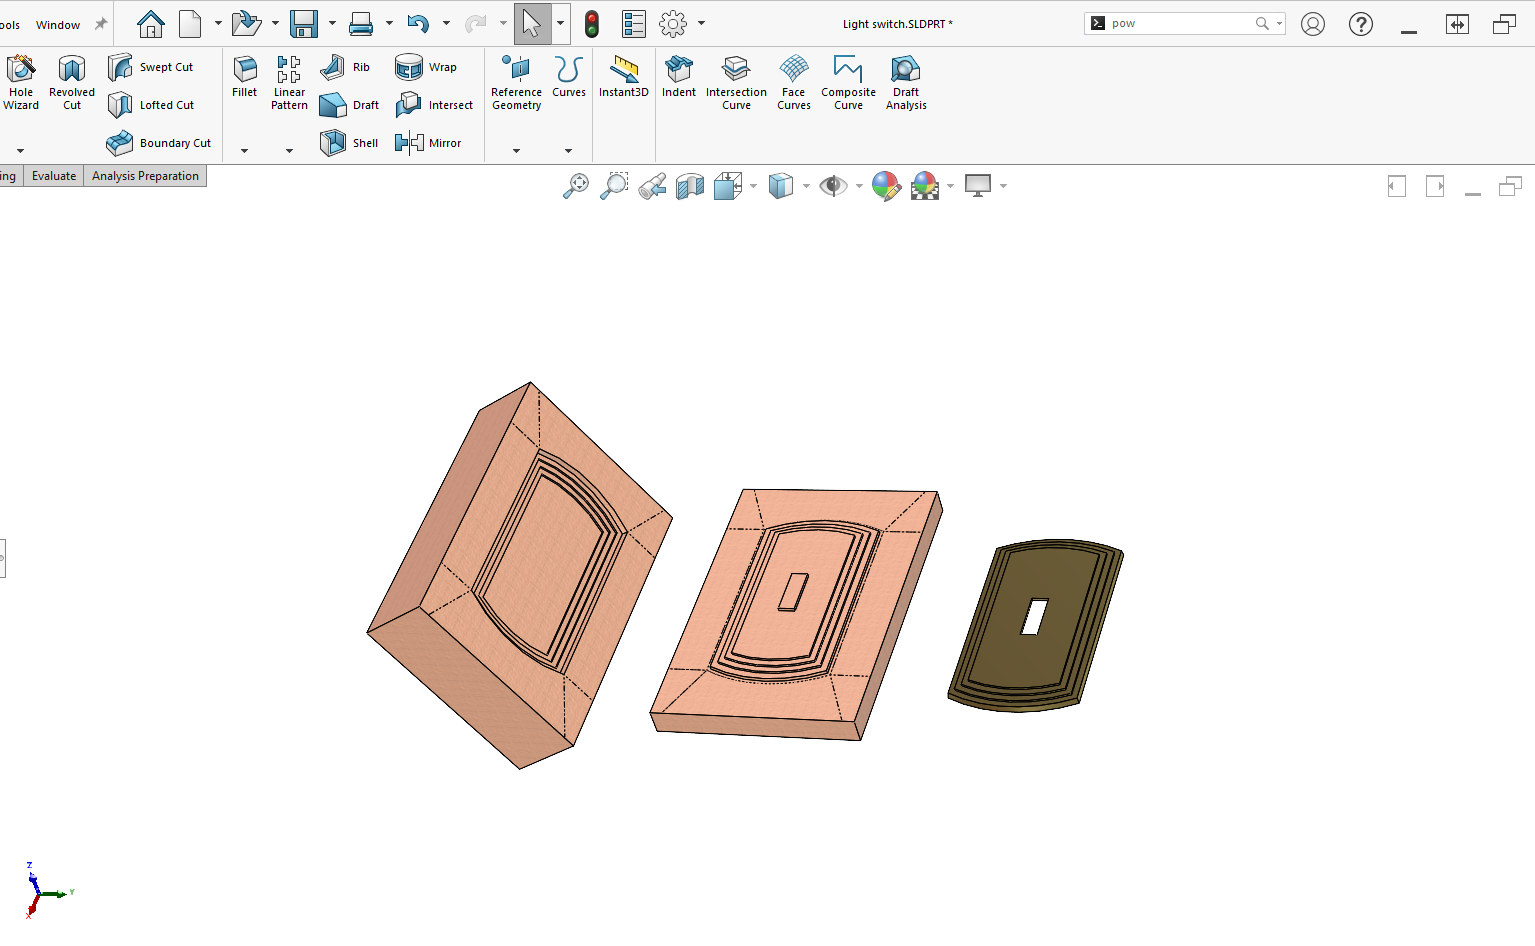Open the Edit Appearance color tool
1535x946 pixels.
(x=887, y=185)
